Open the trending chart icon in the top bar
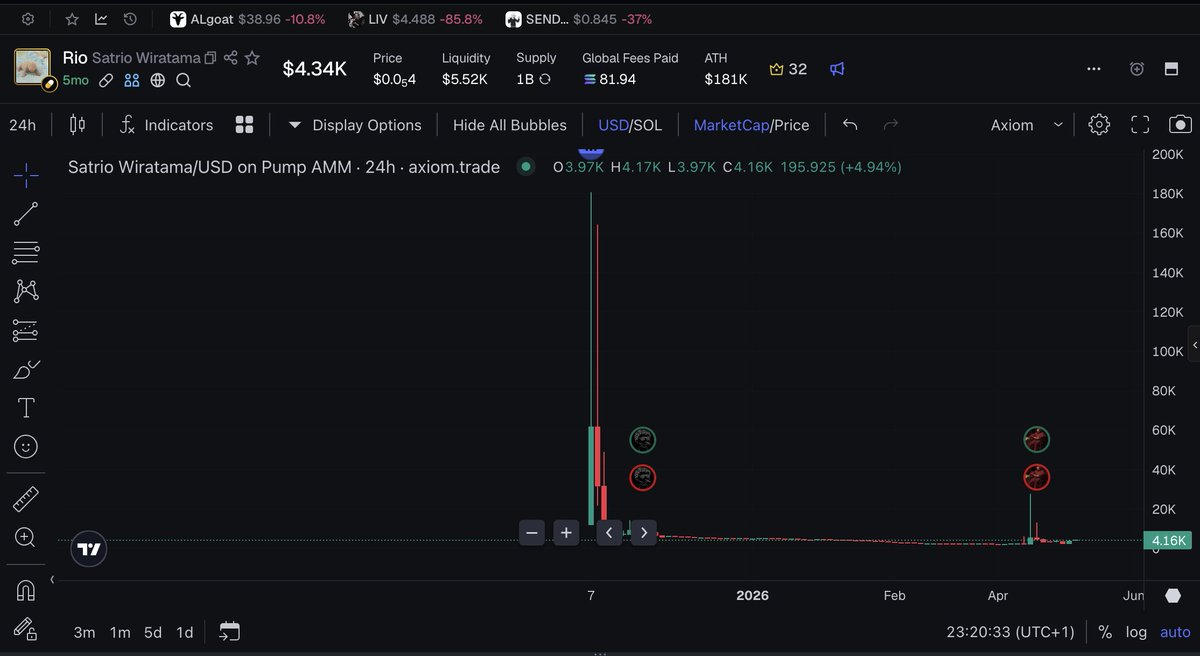The width and height of the screenshot is (1200, 656). [101, 19]
